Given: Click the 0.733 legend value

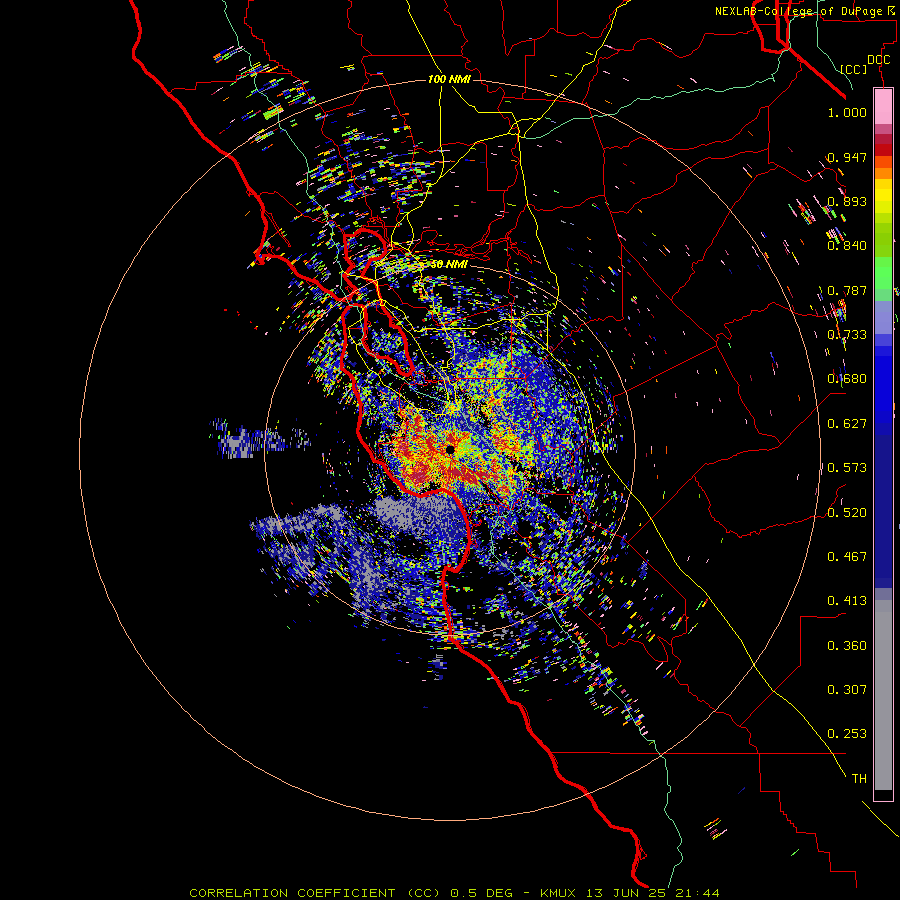Looking at the screenshot, I should point(847,335).
